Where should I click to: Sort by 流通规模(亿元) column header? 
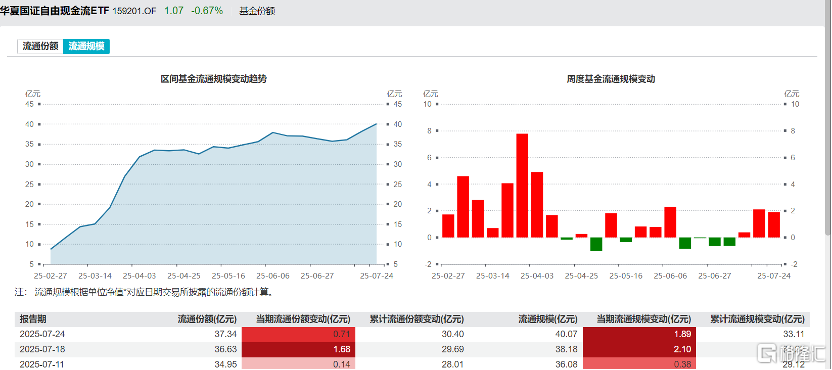(x=548, y=319)
